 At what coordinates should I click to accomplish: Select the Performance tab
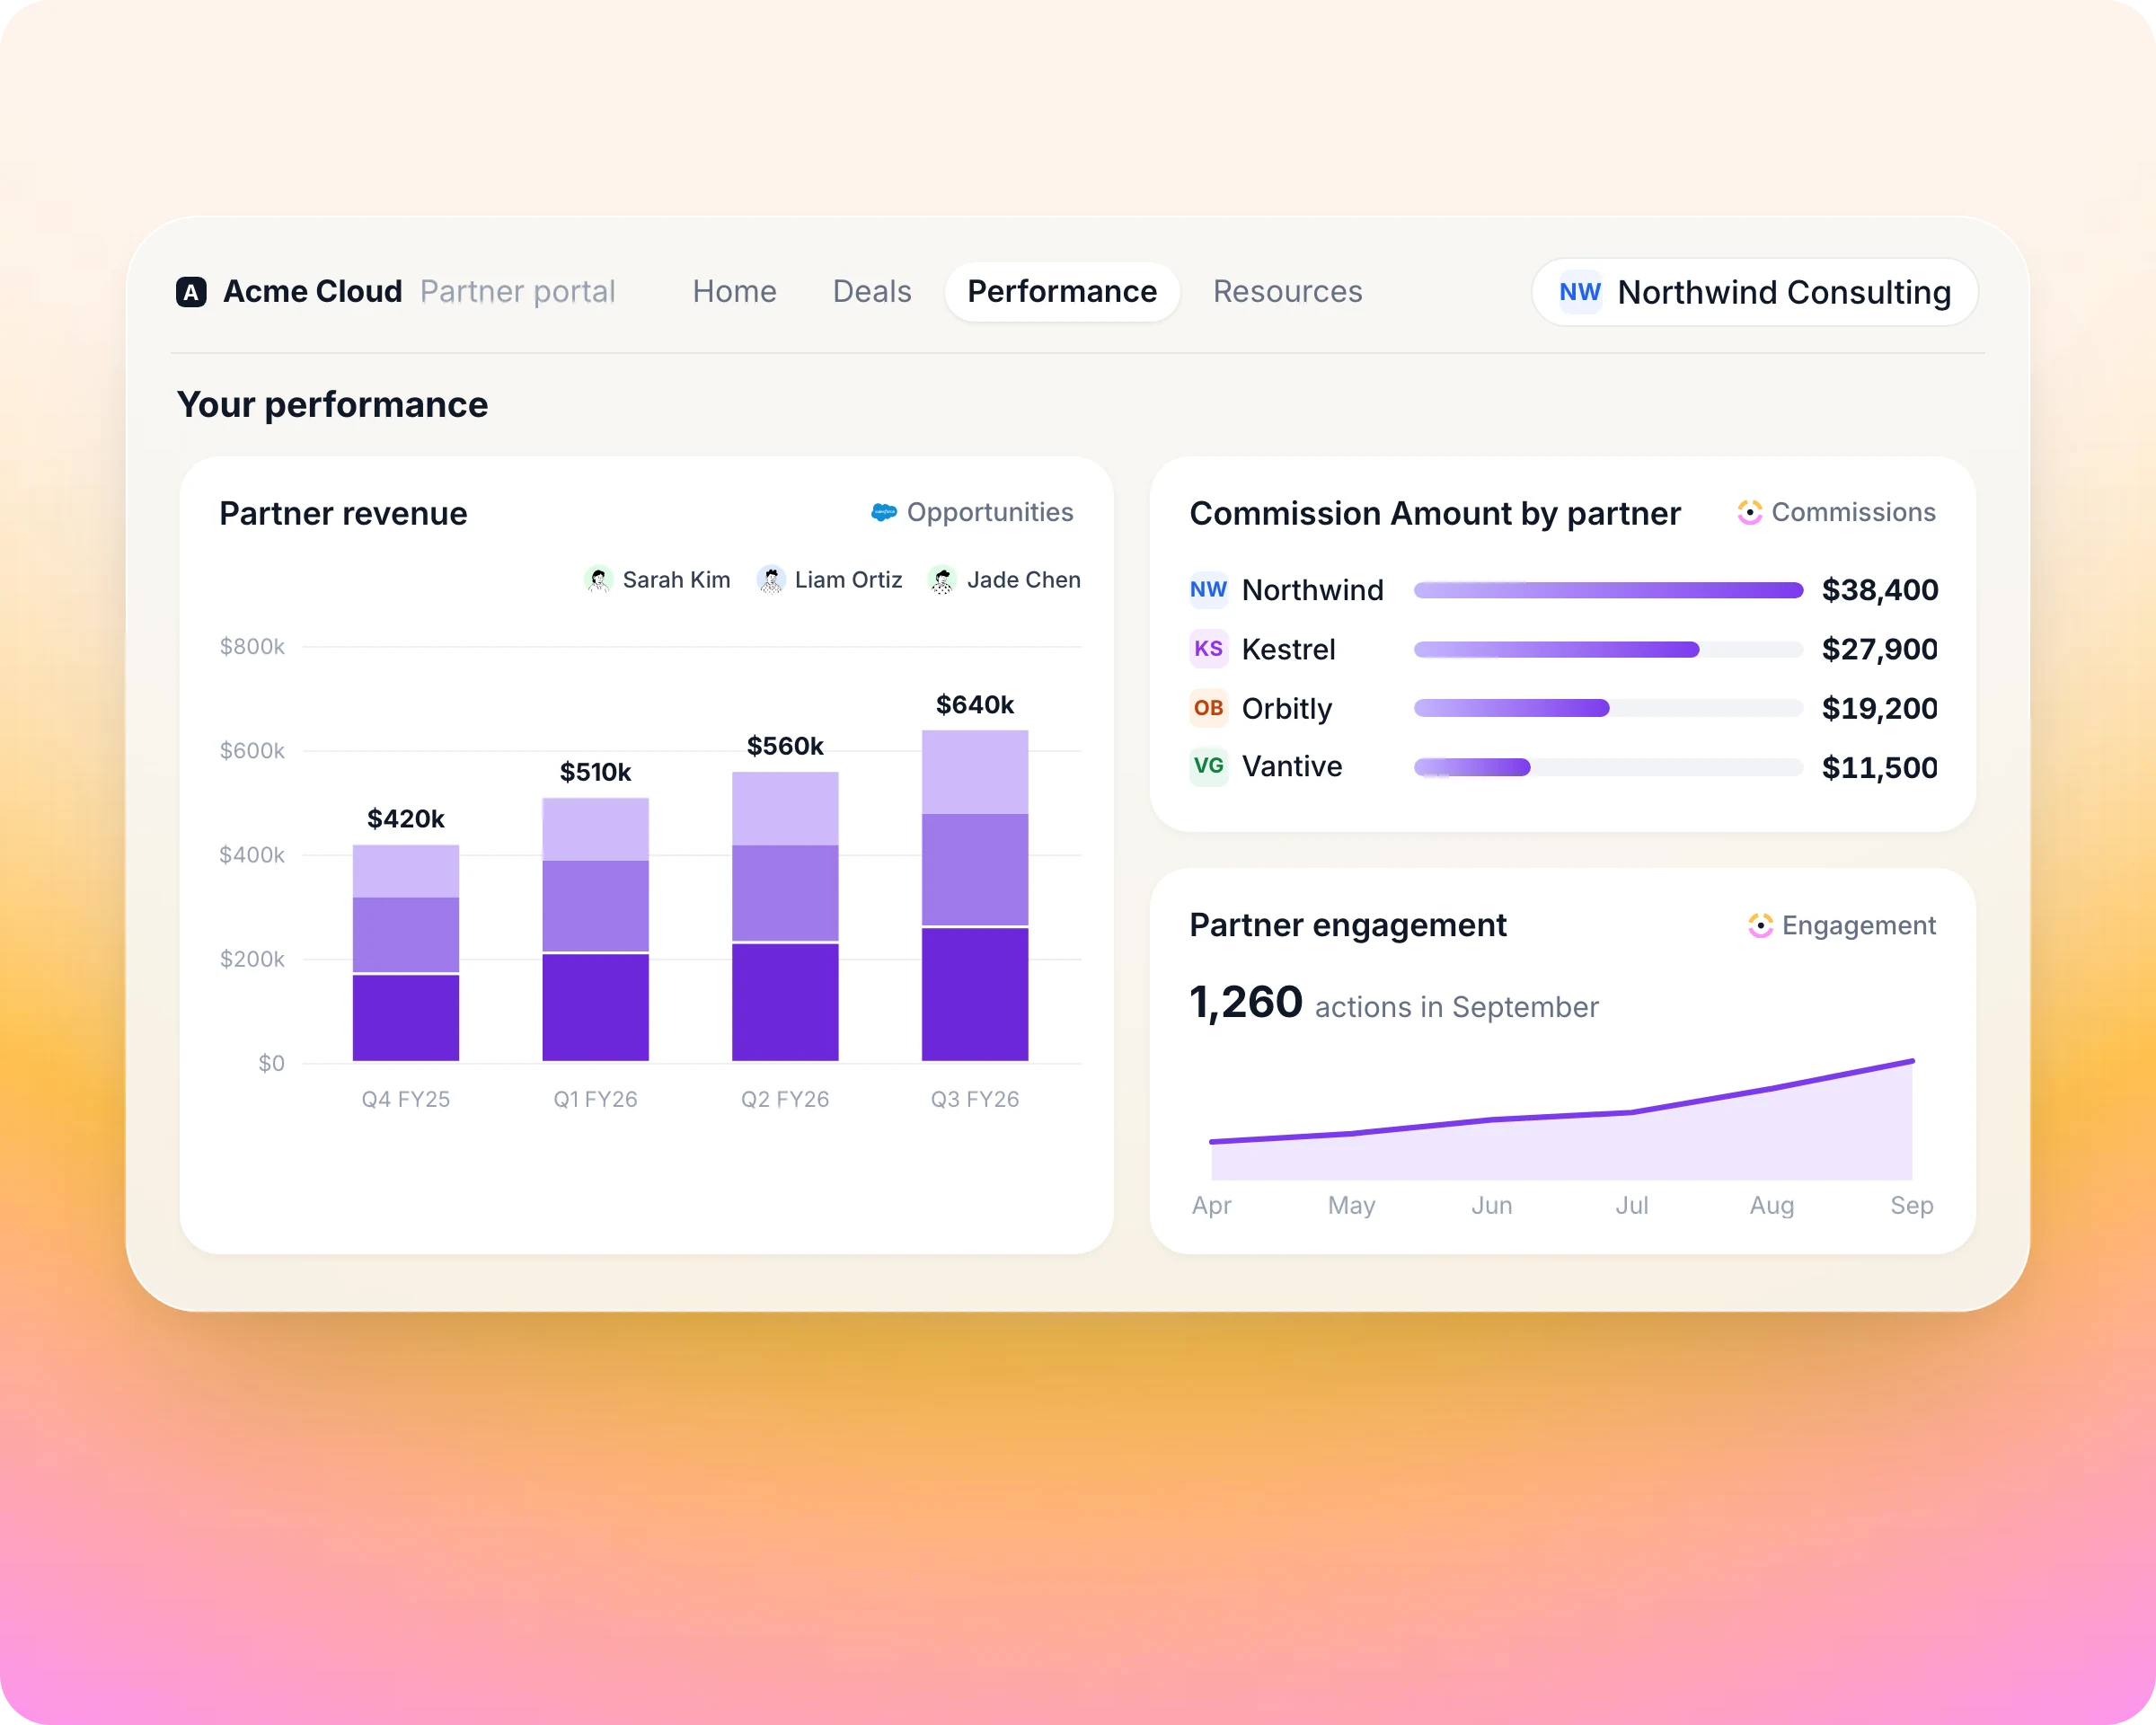pos(1062,292)
